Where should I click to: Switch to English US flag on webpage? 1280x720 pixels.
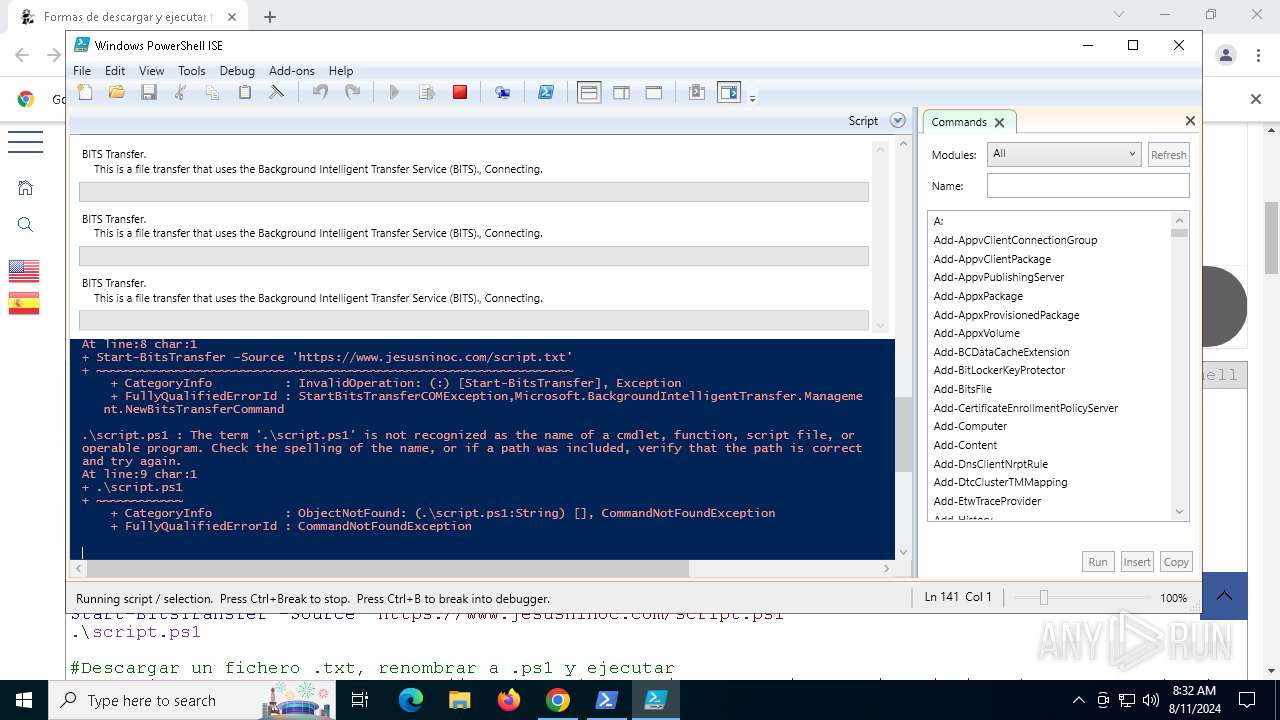(x=24, y=271)
